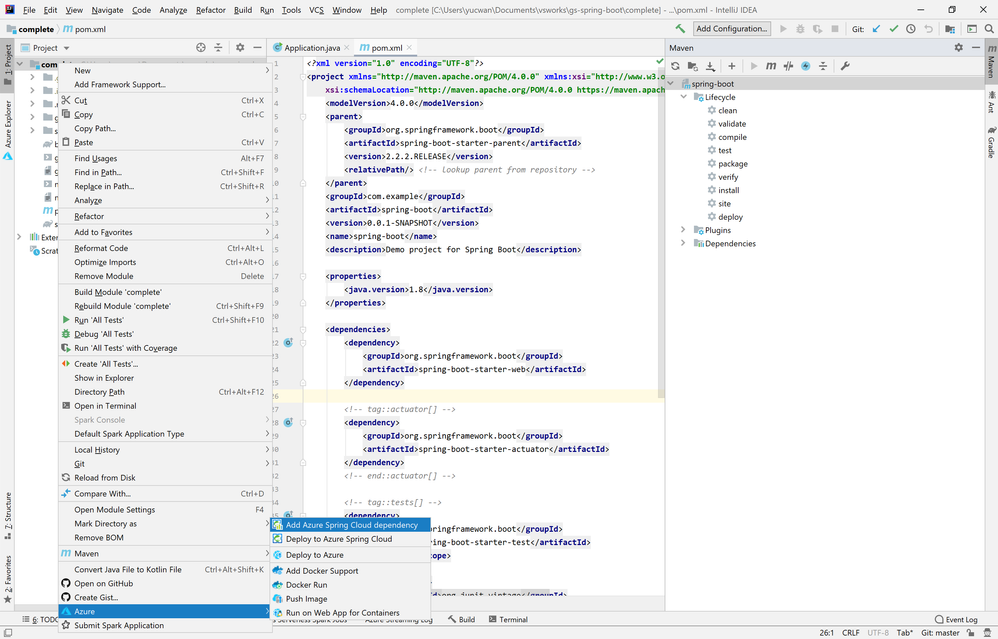Change CRLF line separator in status bar

[850, 633]
